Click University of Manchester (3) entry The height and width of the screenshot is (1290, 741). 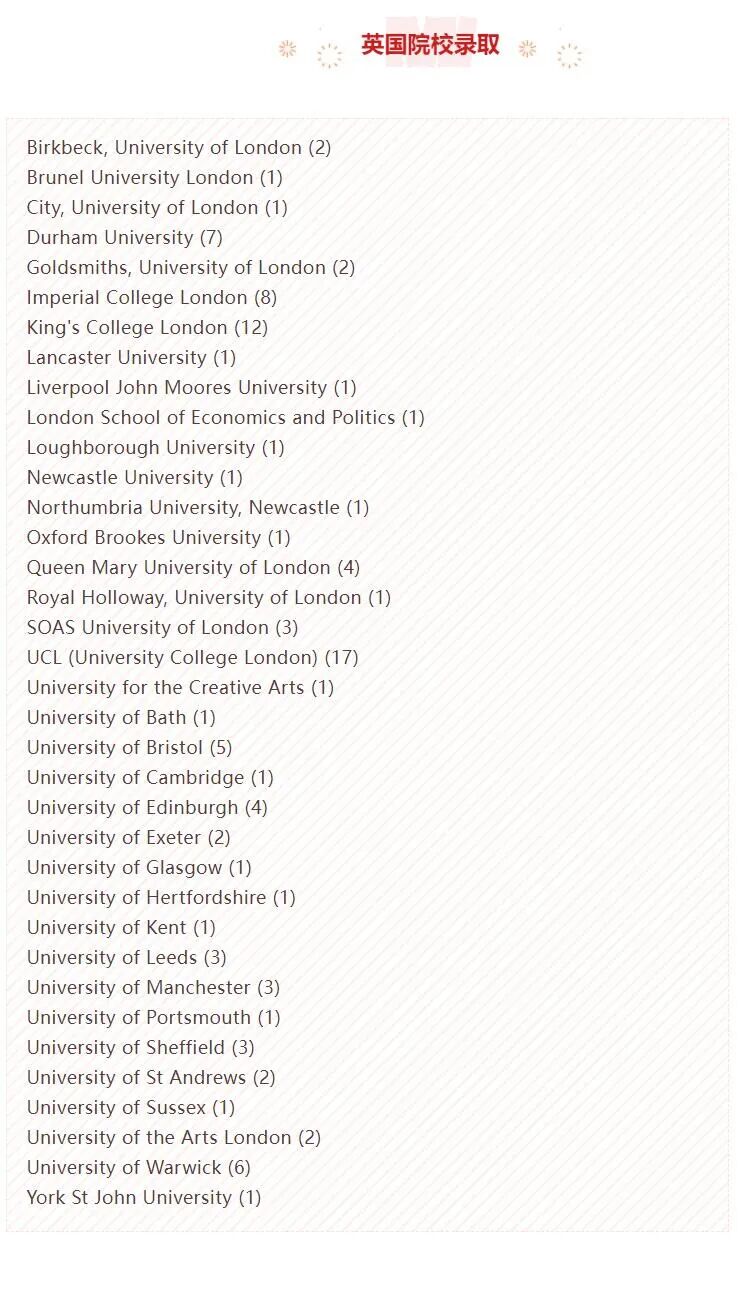click(153, 988)
